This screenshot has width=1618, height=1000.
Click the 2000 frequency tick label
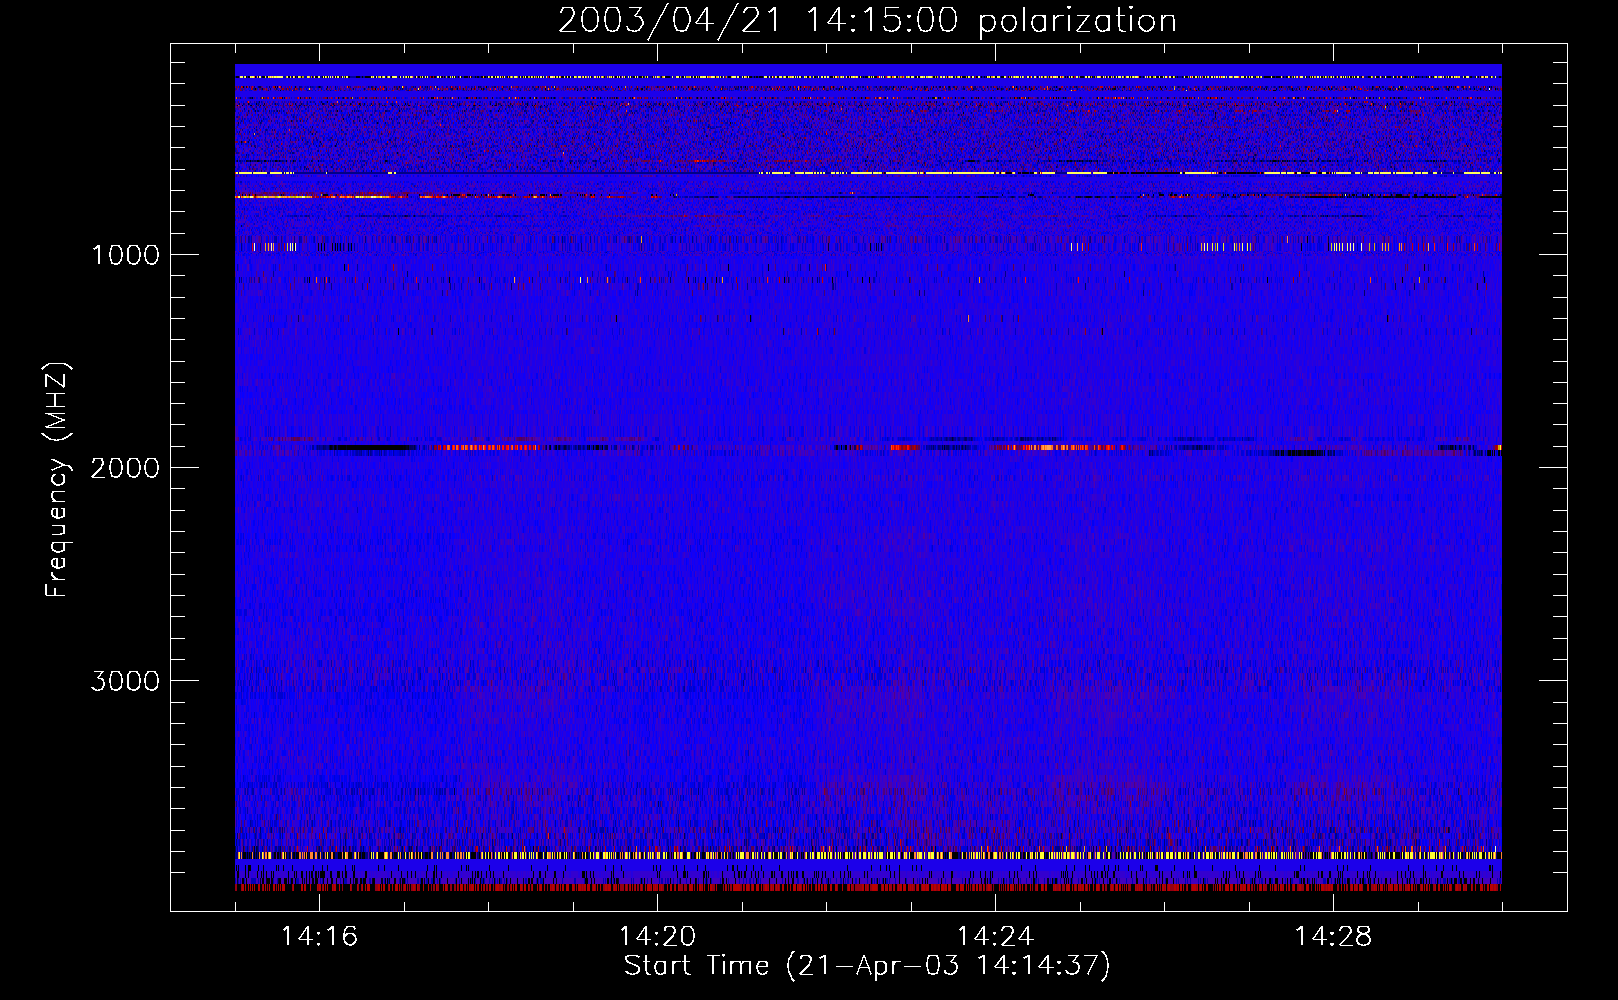tap(125, 468)
